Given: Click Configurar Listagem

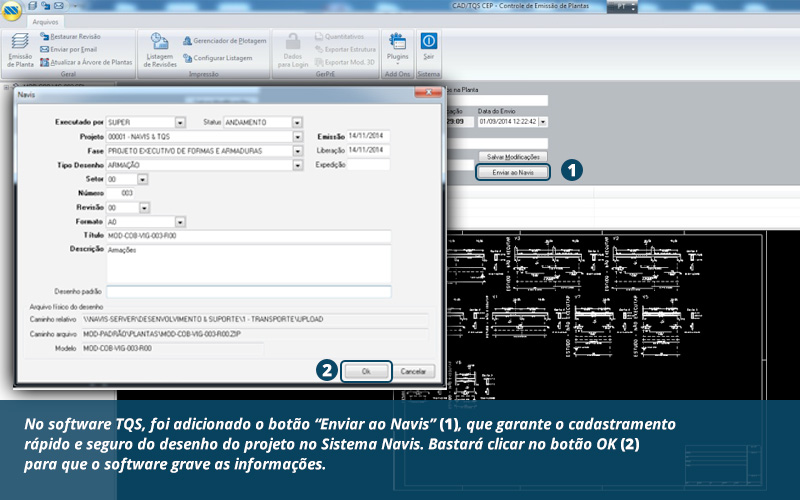Looking at the screenshot, I should click(217, 58).
